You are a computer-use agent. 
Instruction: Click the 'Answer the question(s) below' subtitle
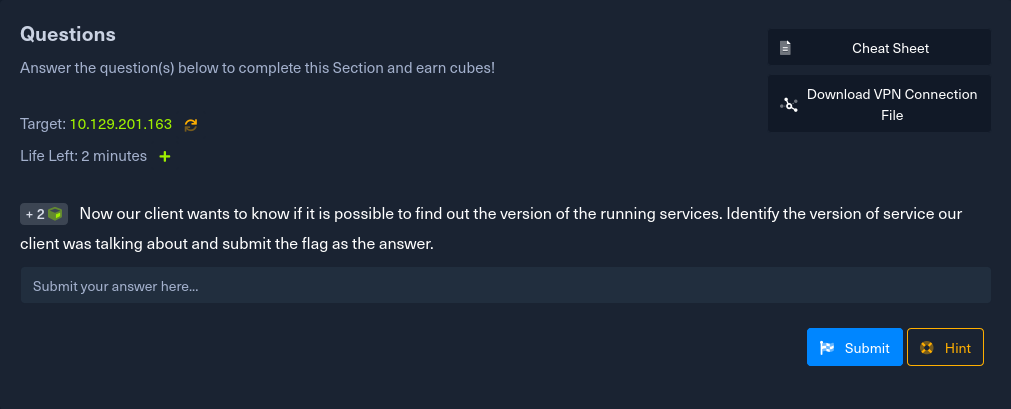(x=257, y=69)
